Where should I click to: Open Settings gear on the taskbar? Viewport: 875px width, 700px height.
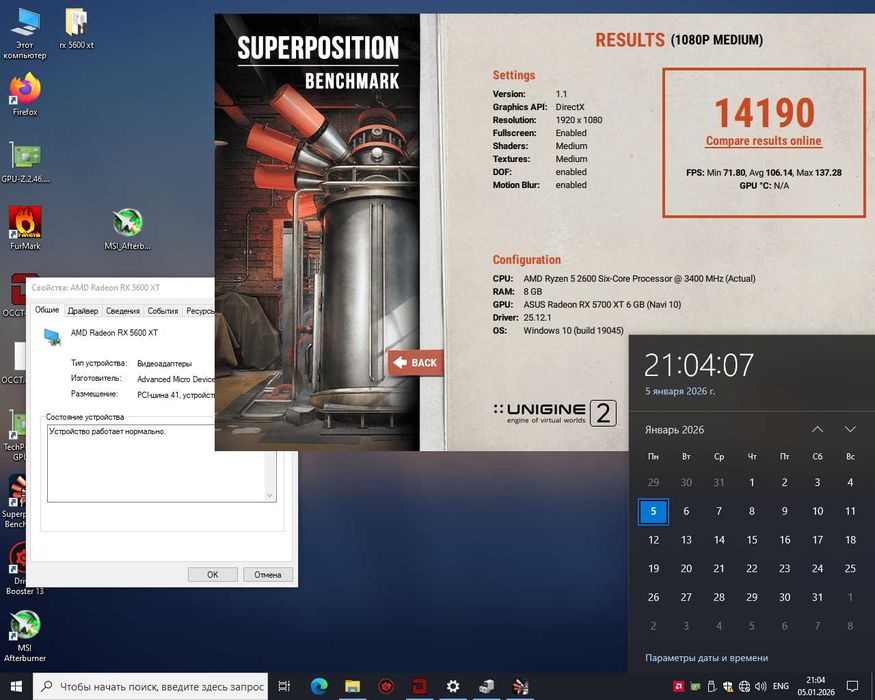coord(453,686)
